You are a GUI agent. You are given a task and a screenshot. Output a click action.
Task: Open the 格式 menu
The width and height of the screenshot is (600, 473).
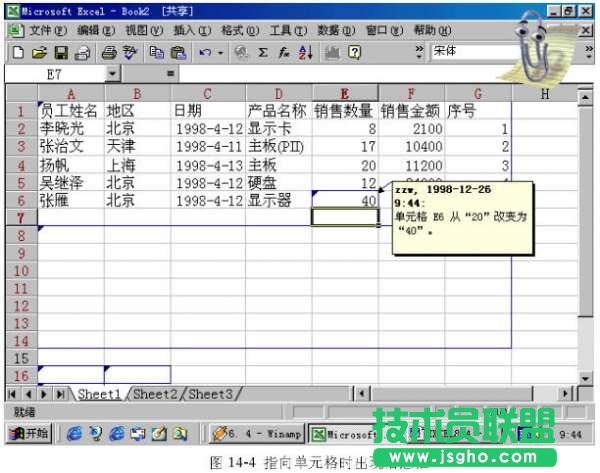tap(240, 31)
